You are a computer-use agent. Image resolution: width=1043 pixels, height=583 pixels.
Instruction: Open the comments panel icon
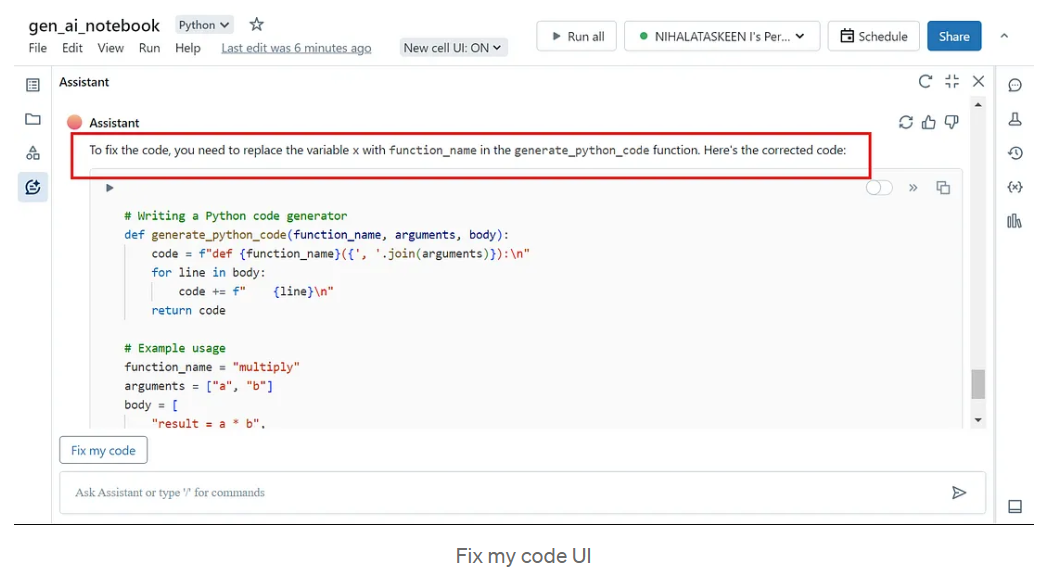[x=1015, y=85]
